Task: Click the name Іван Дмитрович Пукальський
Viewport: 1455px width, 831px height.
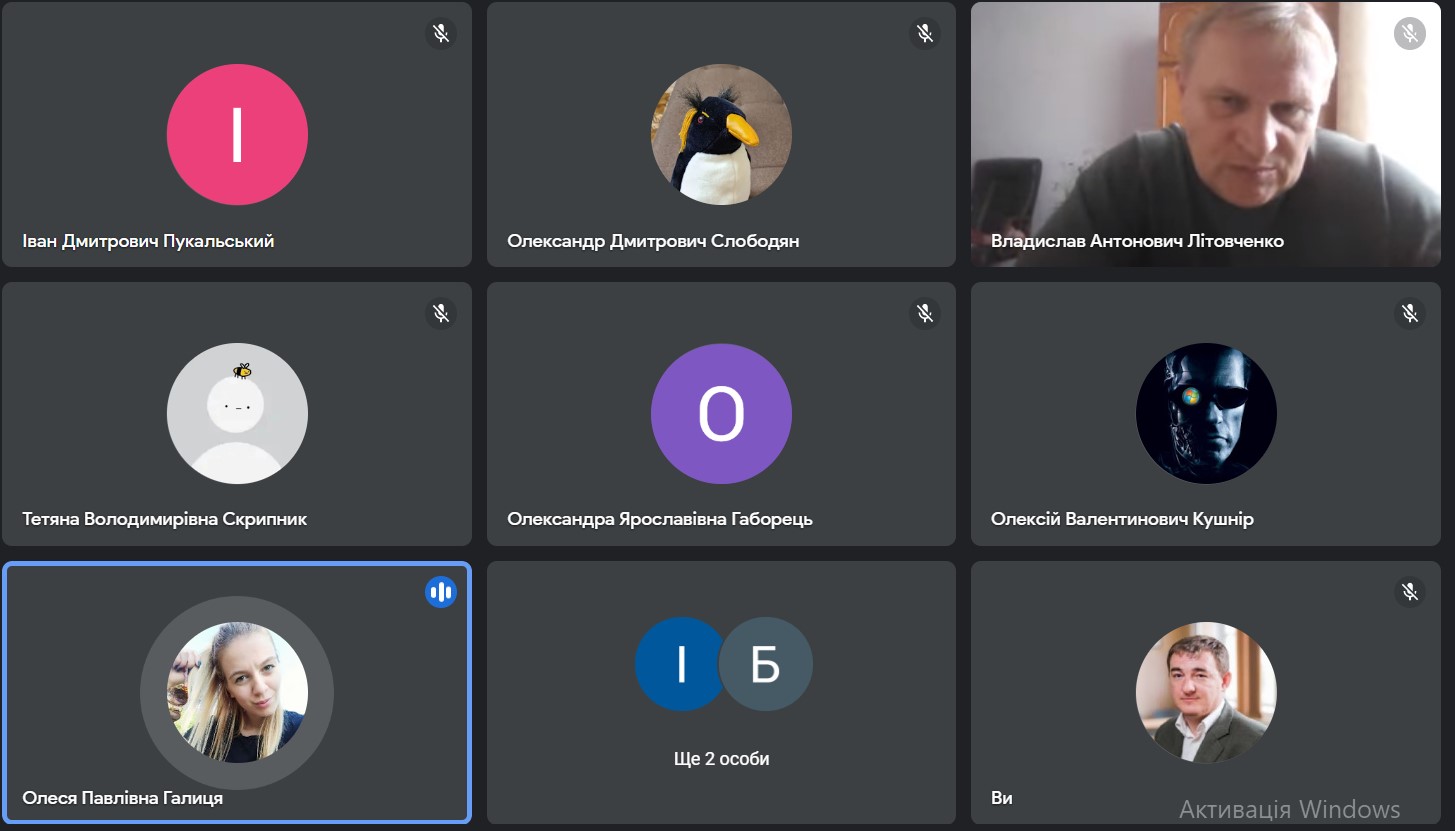Action: click(x=148, y=241)
